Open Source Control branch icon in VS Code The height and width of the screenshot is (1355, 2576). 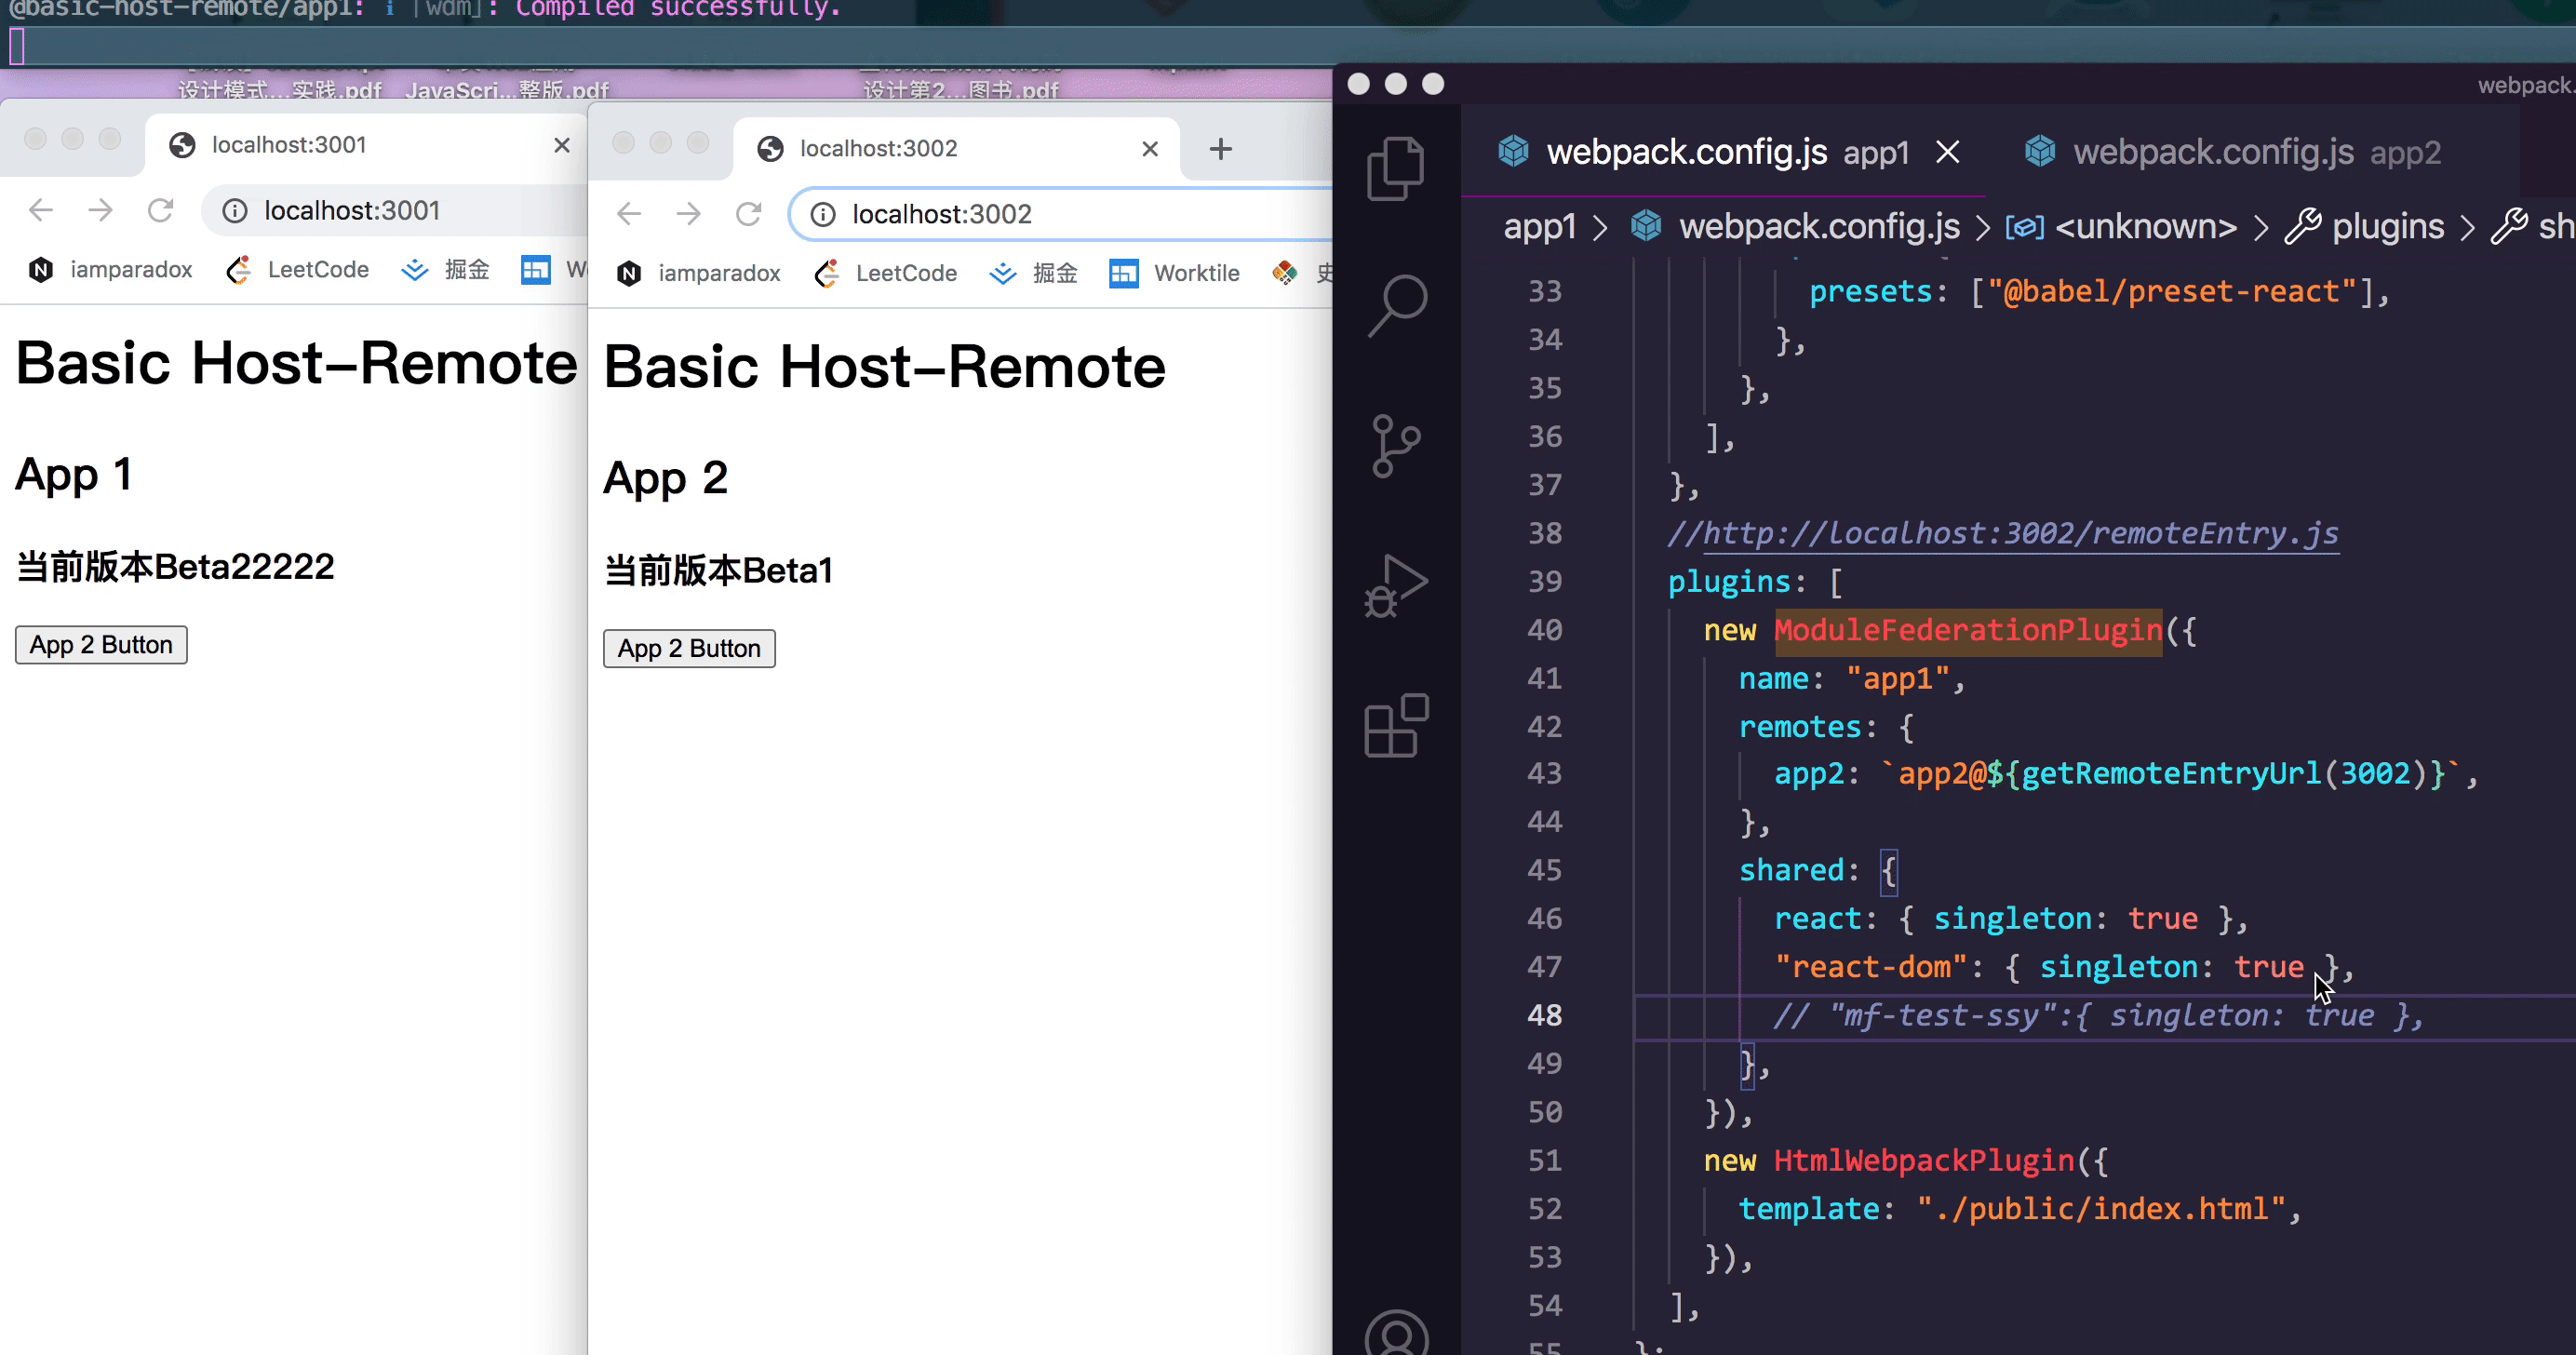(x=1396, y=446)
